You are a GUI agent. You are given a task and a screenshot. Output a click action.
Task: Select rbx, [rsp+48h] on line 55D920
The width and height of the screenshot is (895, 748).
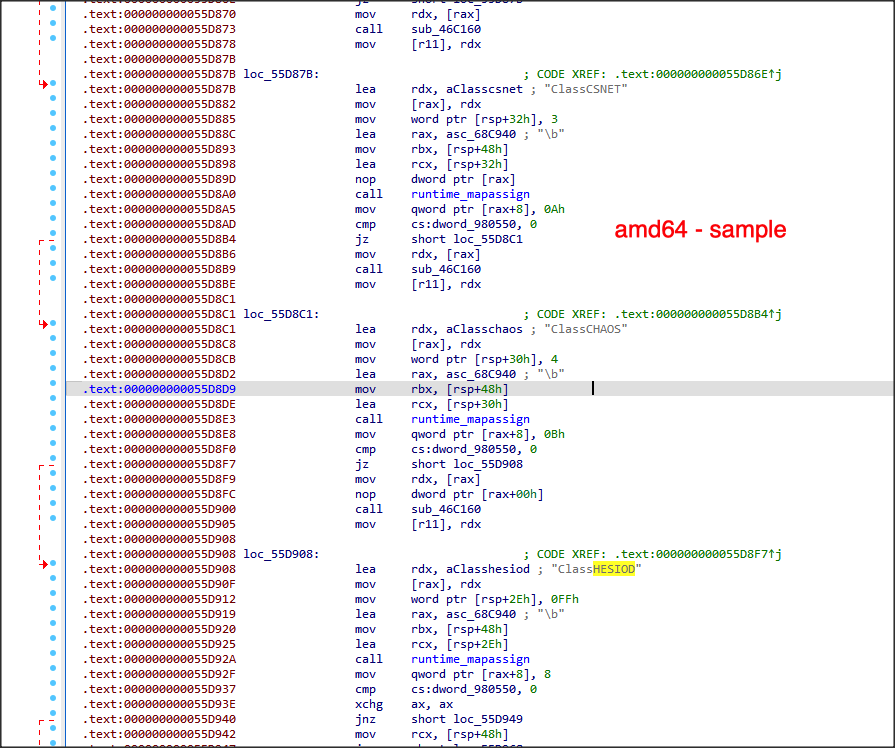click(x=459, y=629)
